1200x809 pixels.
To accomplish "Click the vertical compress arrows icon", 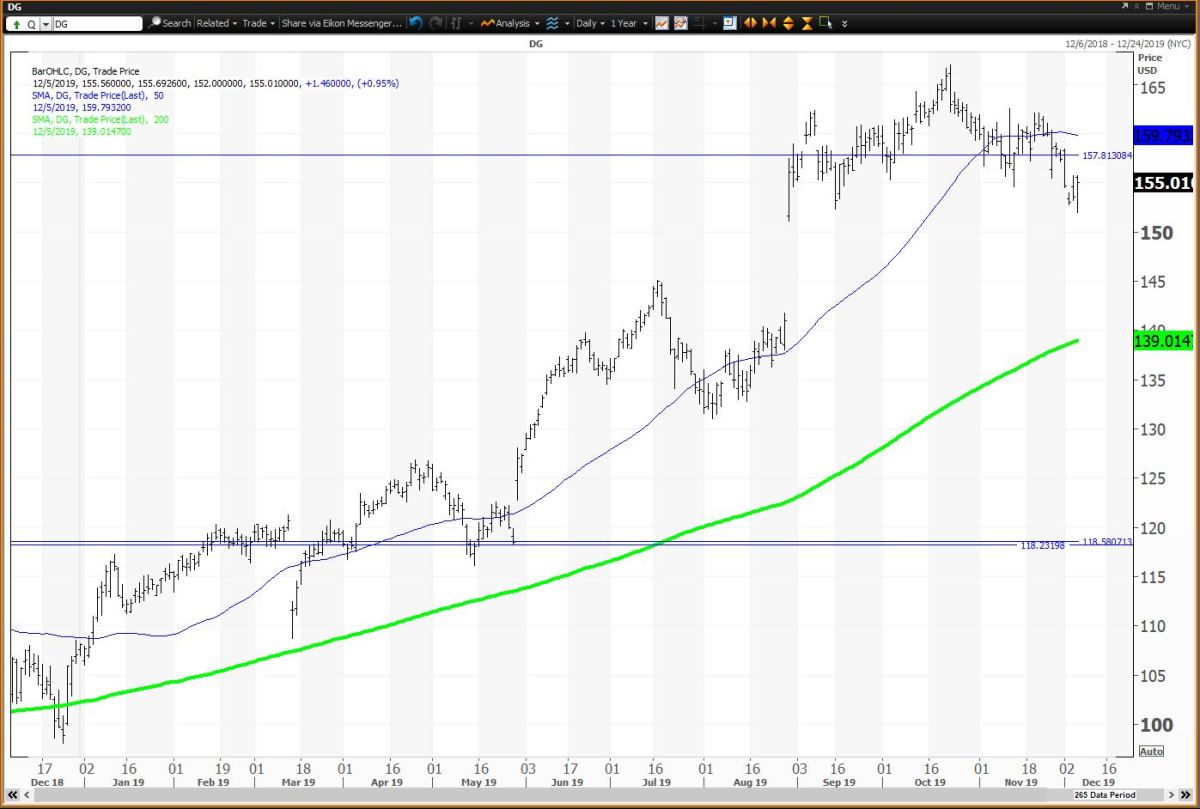I will (x=807, y=23).
